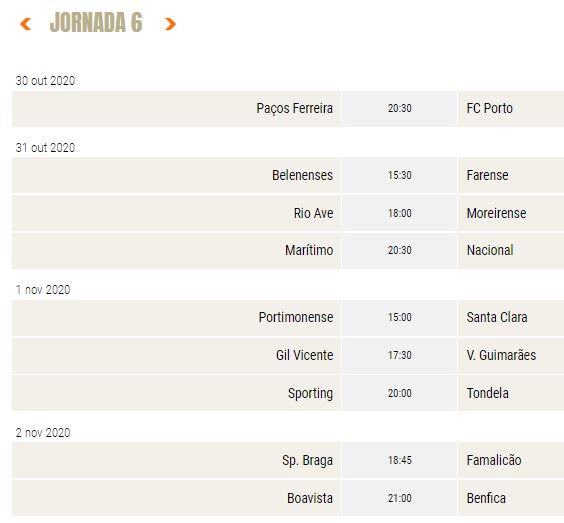
Task: Open Tondela team link
Action: (487, 393)
